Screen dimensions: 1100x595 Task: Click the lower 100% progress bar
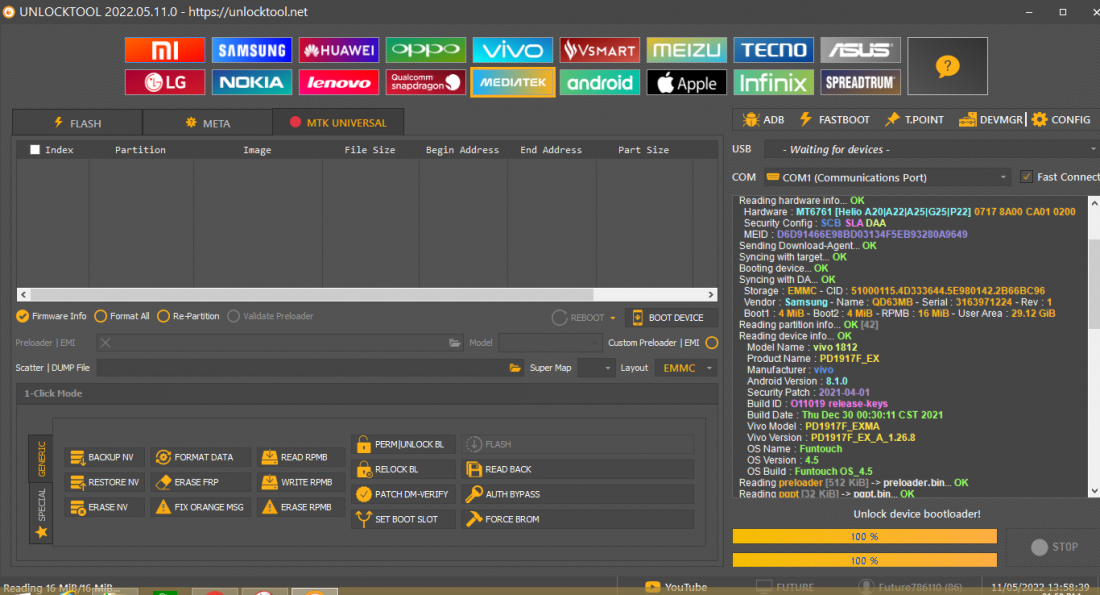(864, 560)
